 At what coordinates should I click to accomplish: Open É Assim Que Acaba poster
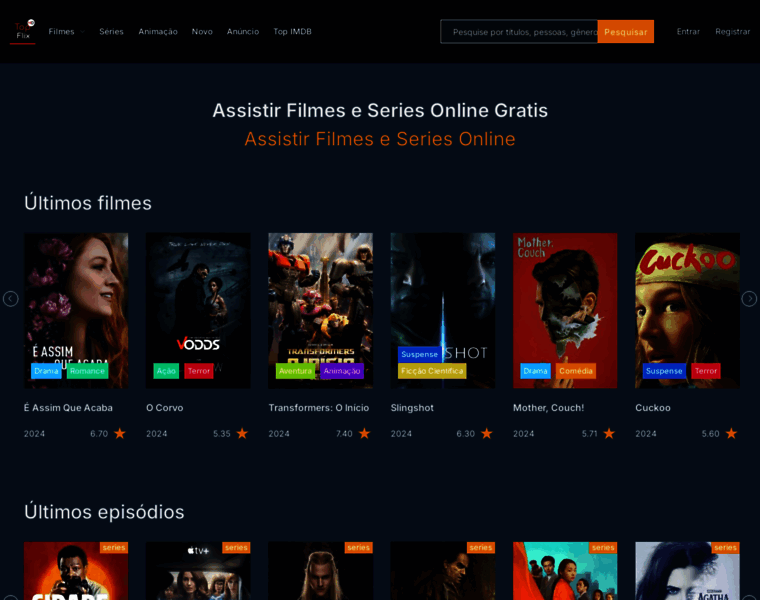[76, 310]
